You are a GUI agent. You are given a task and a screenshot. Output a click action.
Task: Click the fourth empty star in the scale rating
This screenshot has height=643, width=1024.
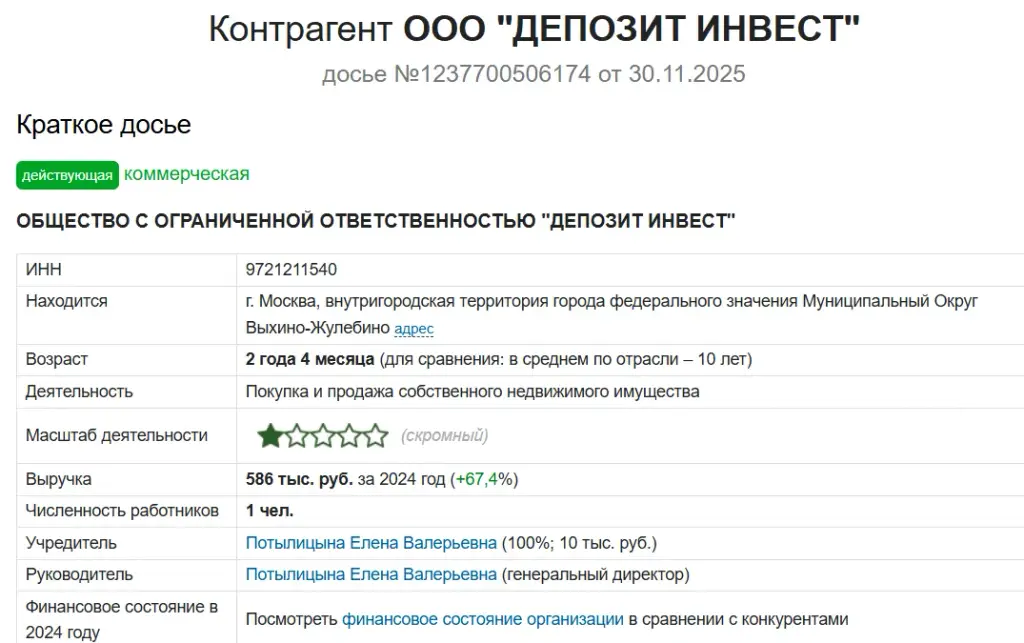pyautogui.click(x=349, y=435)
